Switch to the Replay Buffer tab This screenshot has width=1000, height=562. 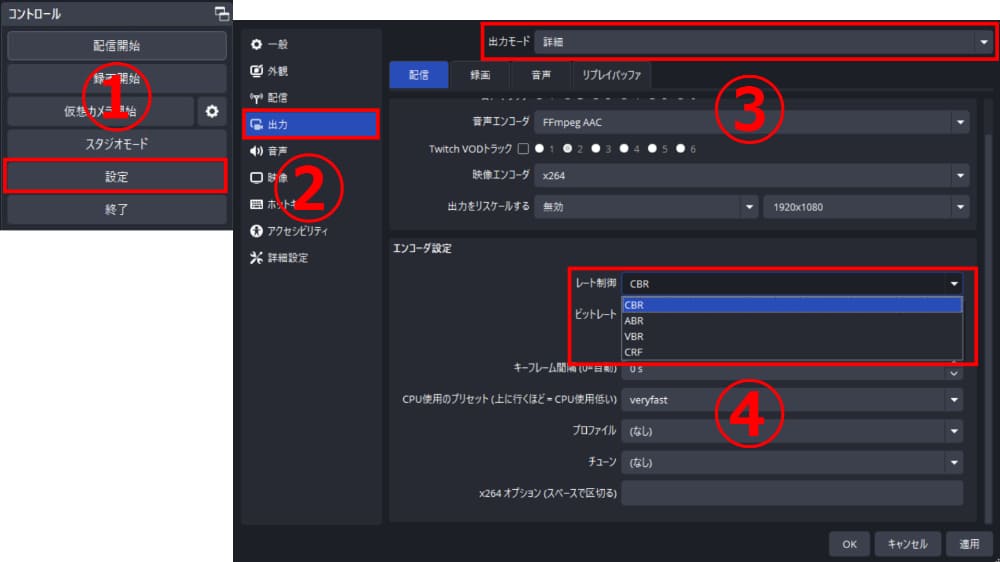click(x=612, y=75)
